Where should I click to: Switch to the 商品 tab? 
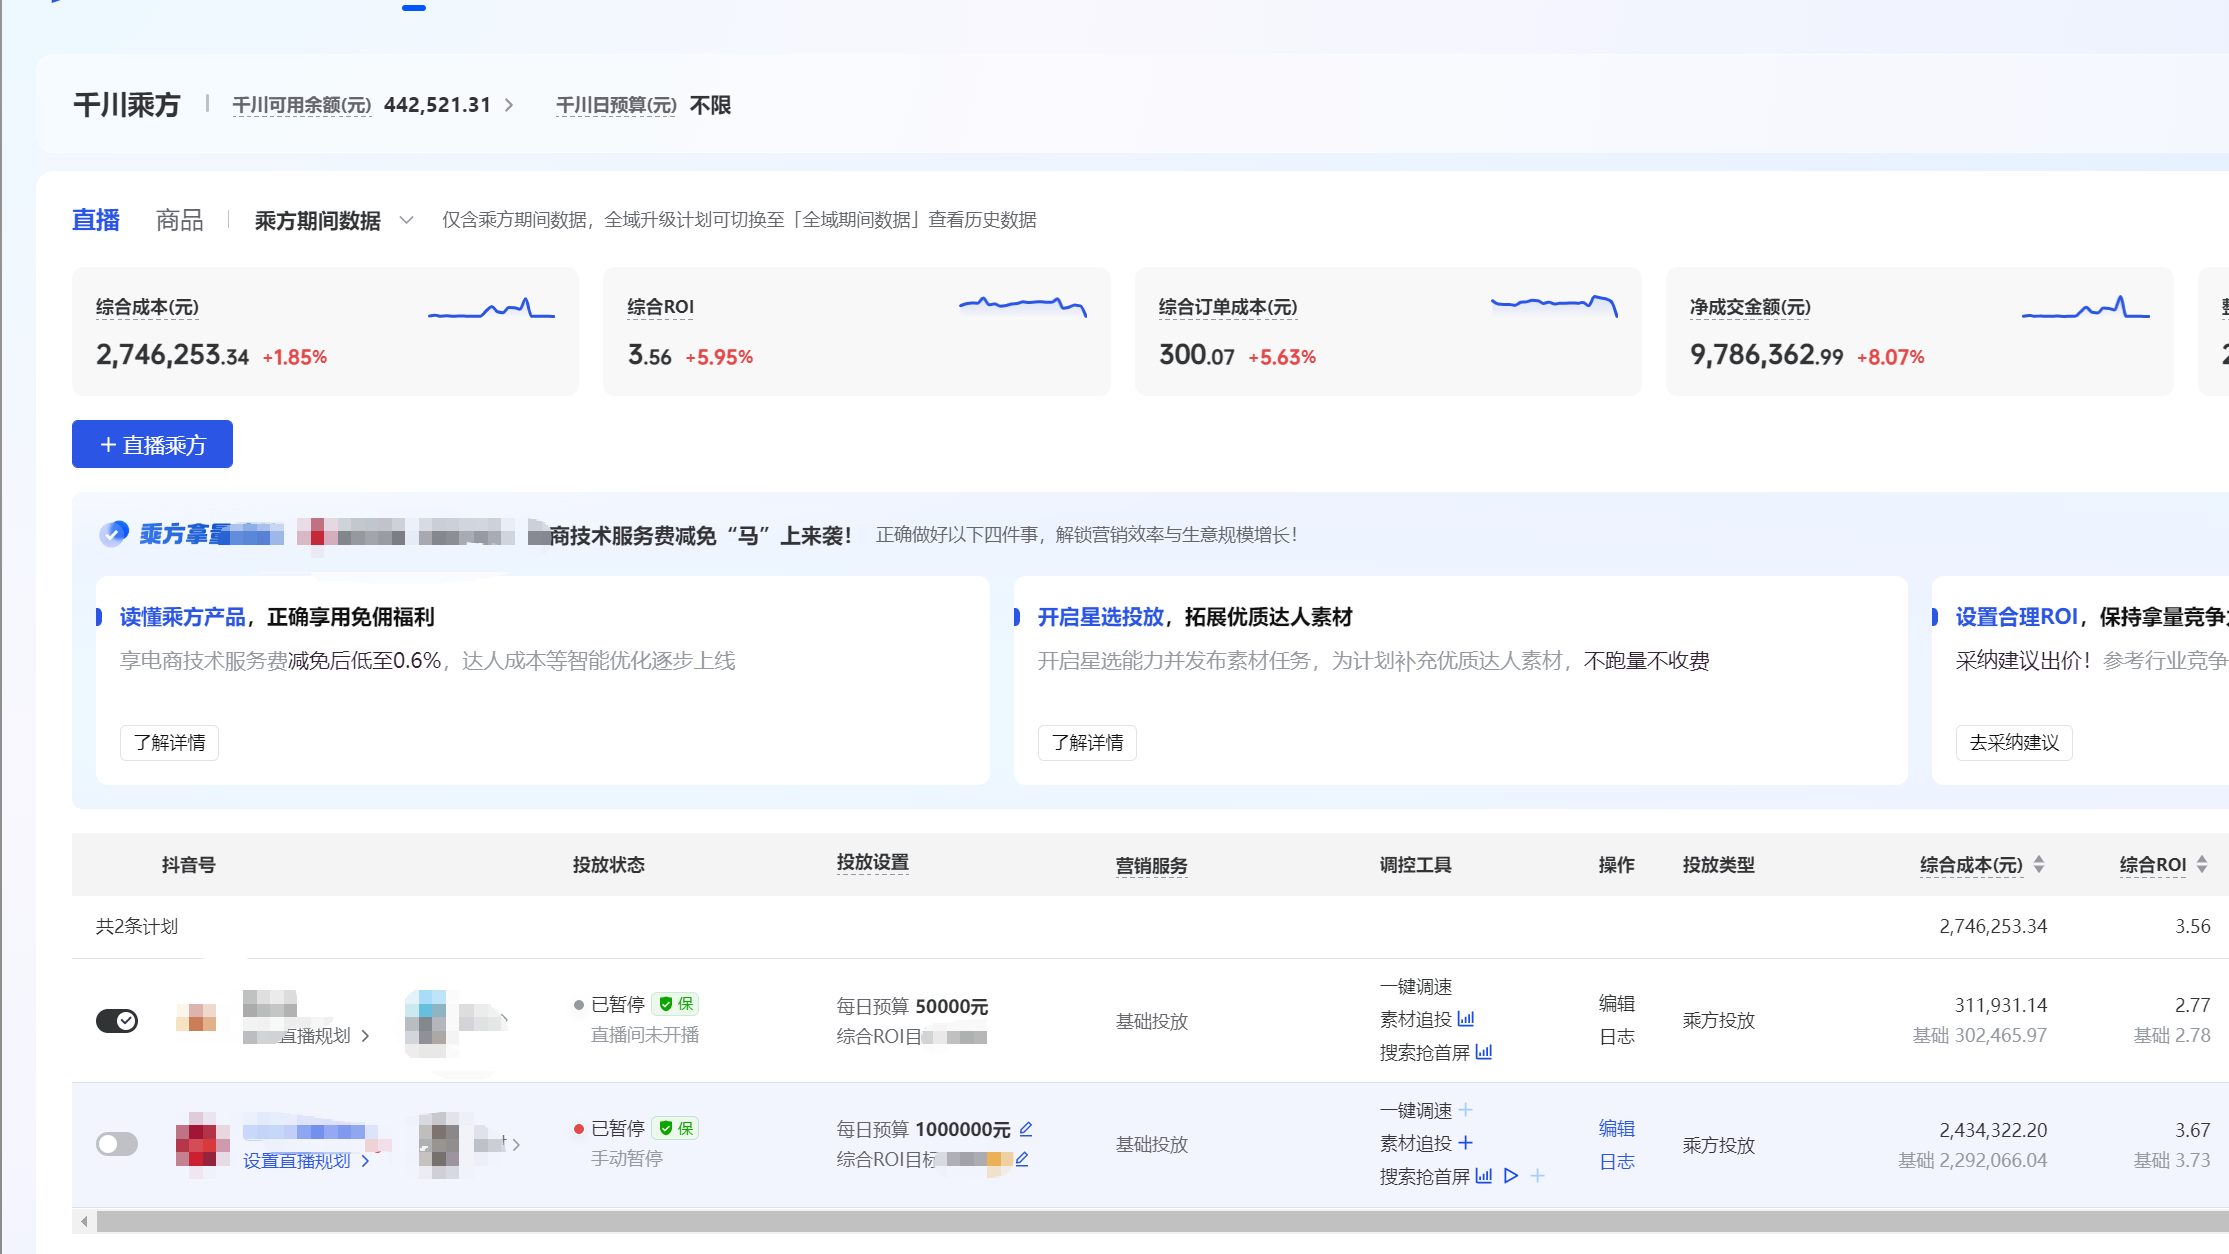pyautogui.click(x=180, y=220)
